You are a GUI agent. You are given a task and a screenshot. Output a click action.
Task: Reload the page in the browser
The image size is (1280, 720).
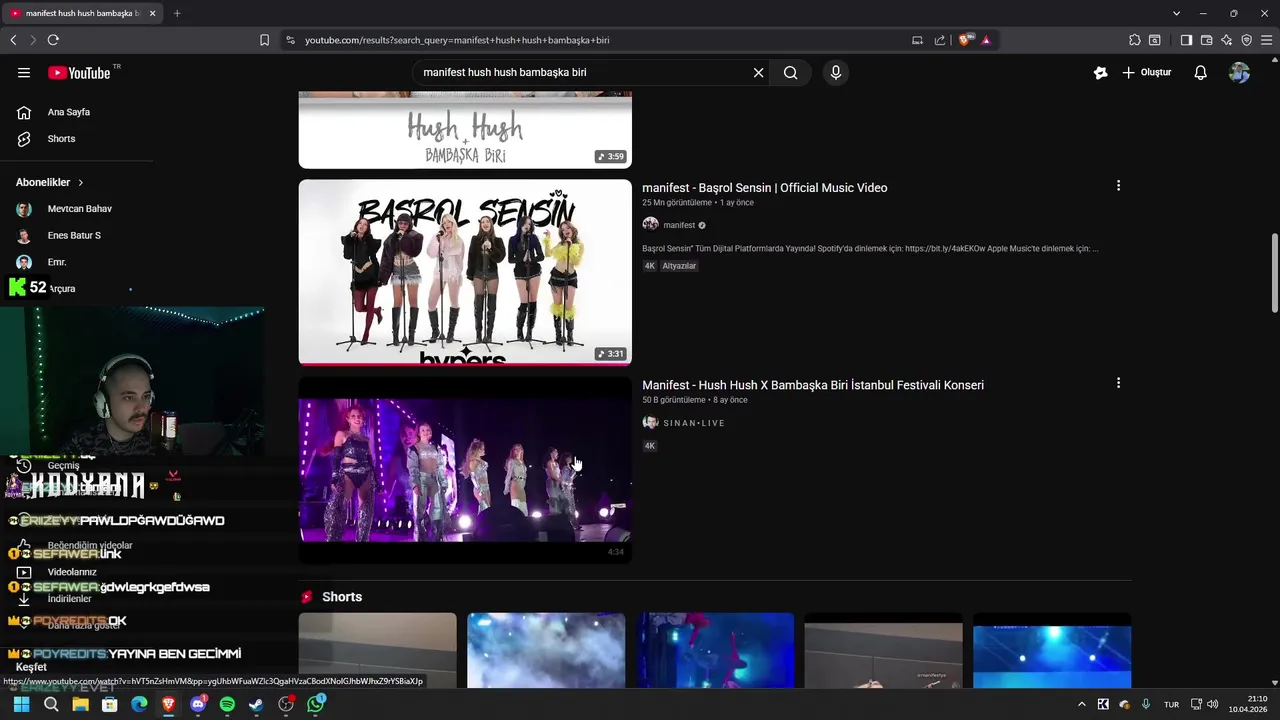(53, 40)
